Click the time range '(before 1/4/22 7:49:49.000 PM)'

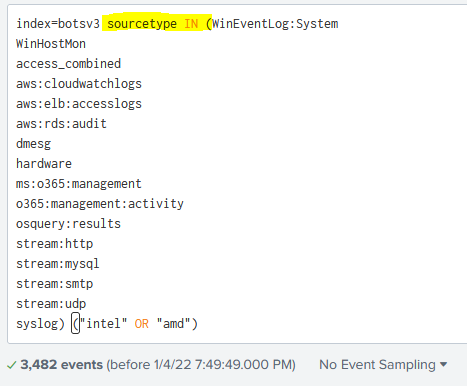[x=201, y=365]
